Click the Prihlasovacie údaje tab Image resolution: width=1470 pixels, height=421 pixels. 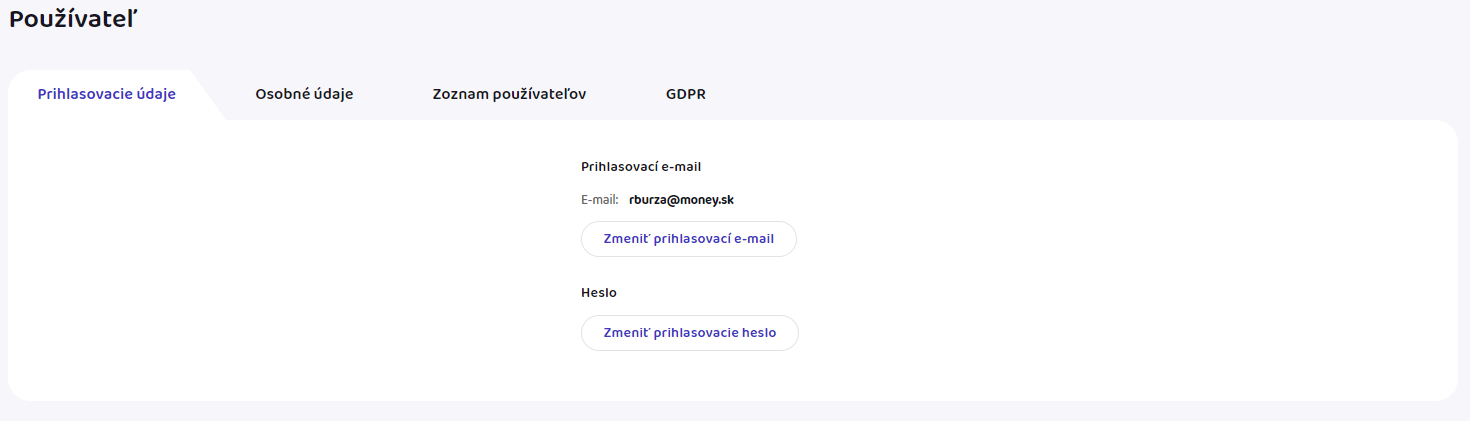pyautogui.click(x=107, y=94)
